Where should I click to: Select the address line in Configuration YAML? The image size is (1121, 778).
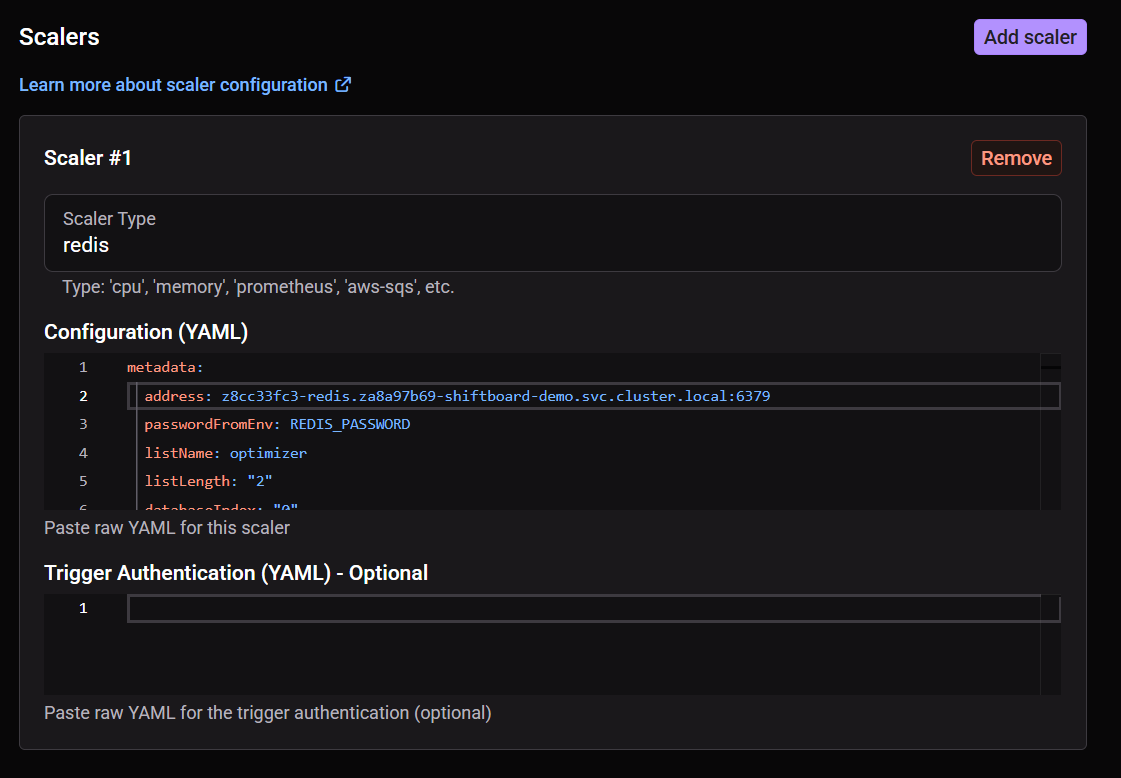[x=593, y=396]
